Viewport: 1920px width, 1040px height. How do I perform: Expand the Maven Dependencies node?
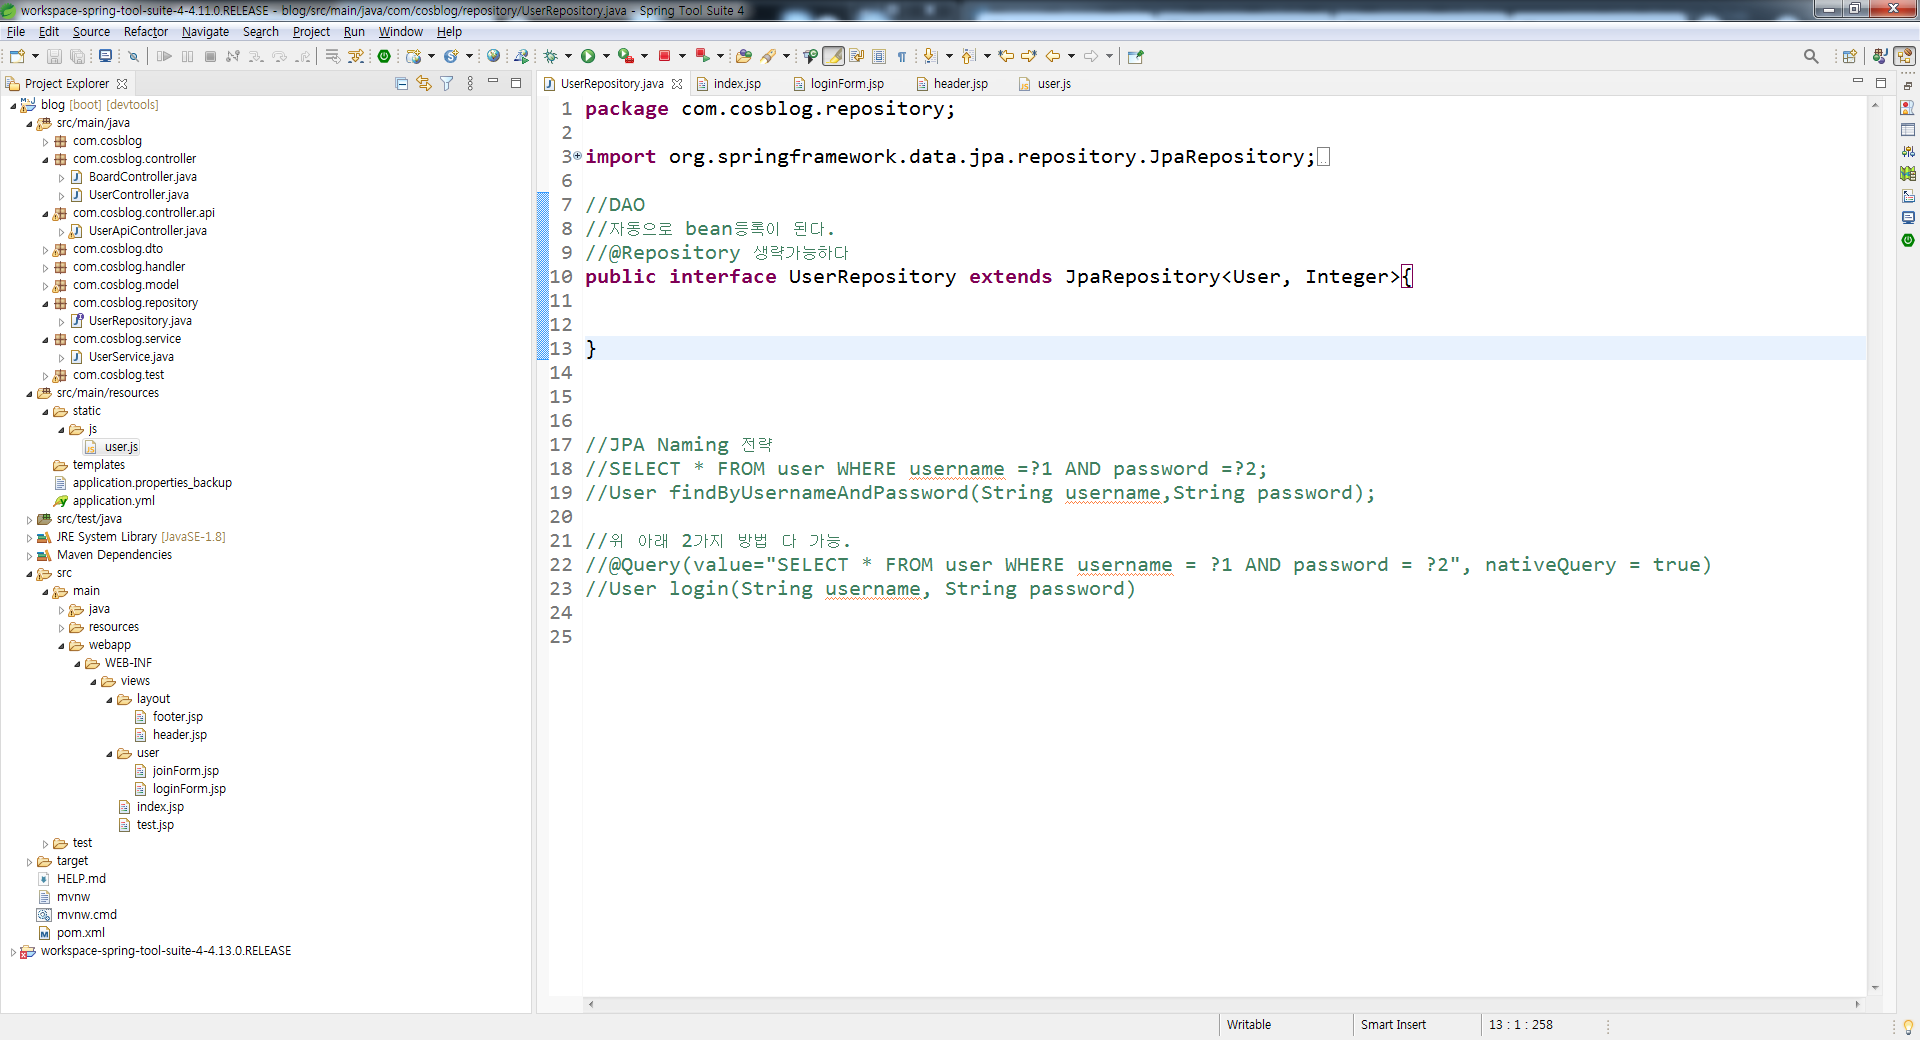tap(29, 556)
